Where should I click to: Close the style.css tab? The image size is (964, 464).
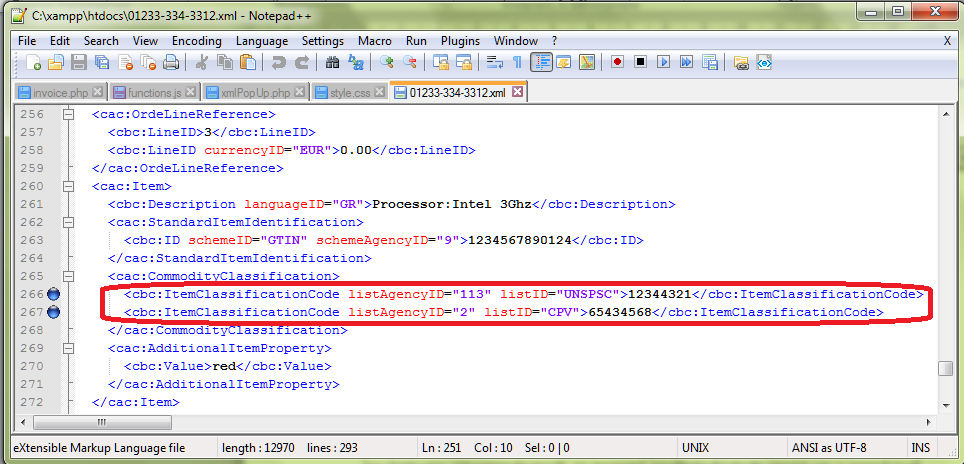[379, 92]
